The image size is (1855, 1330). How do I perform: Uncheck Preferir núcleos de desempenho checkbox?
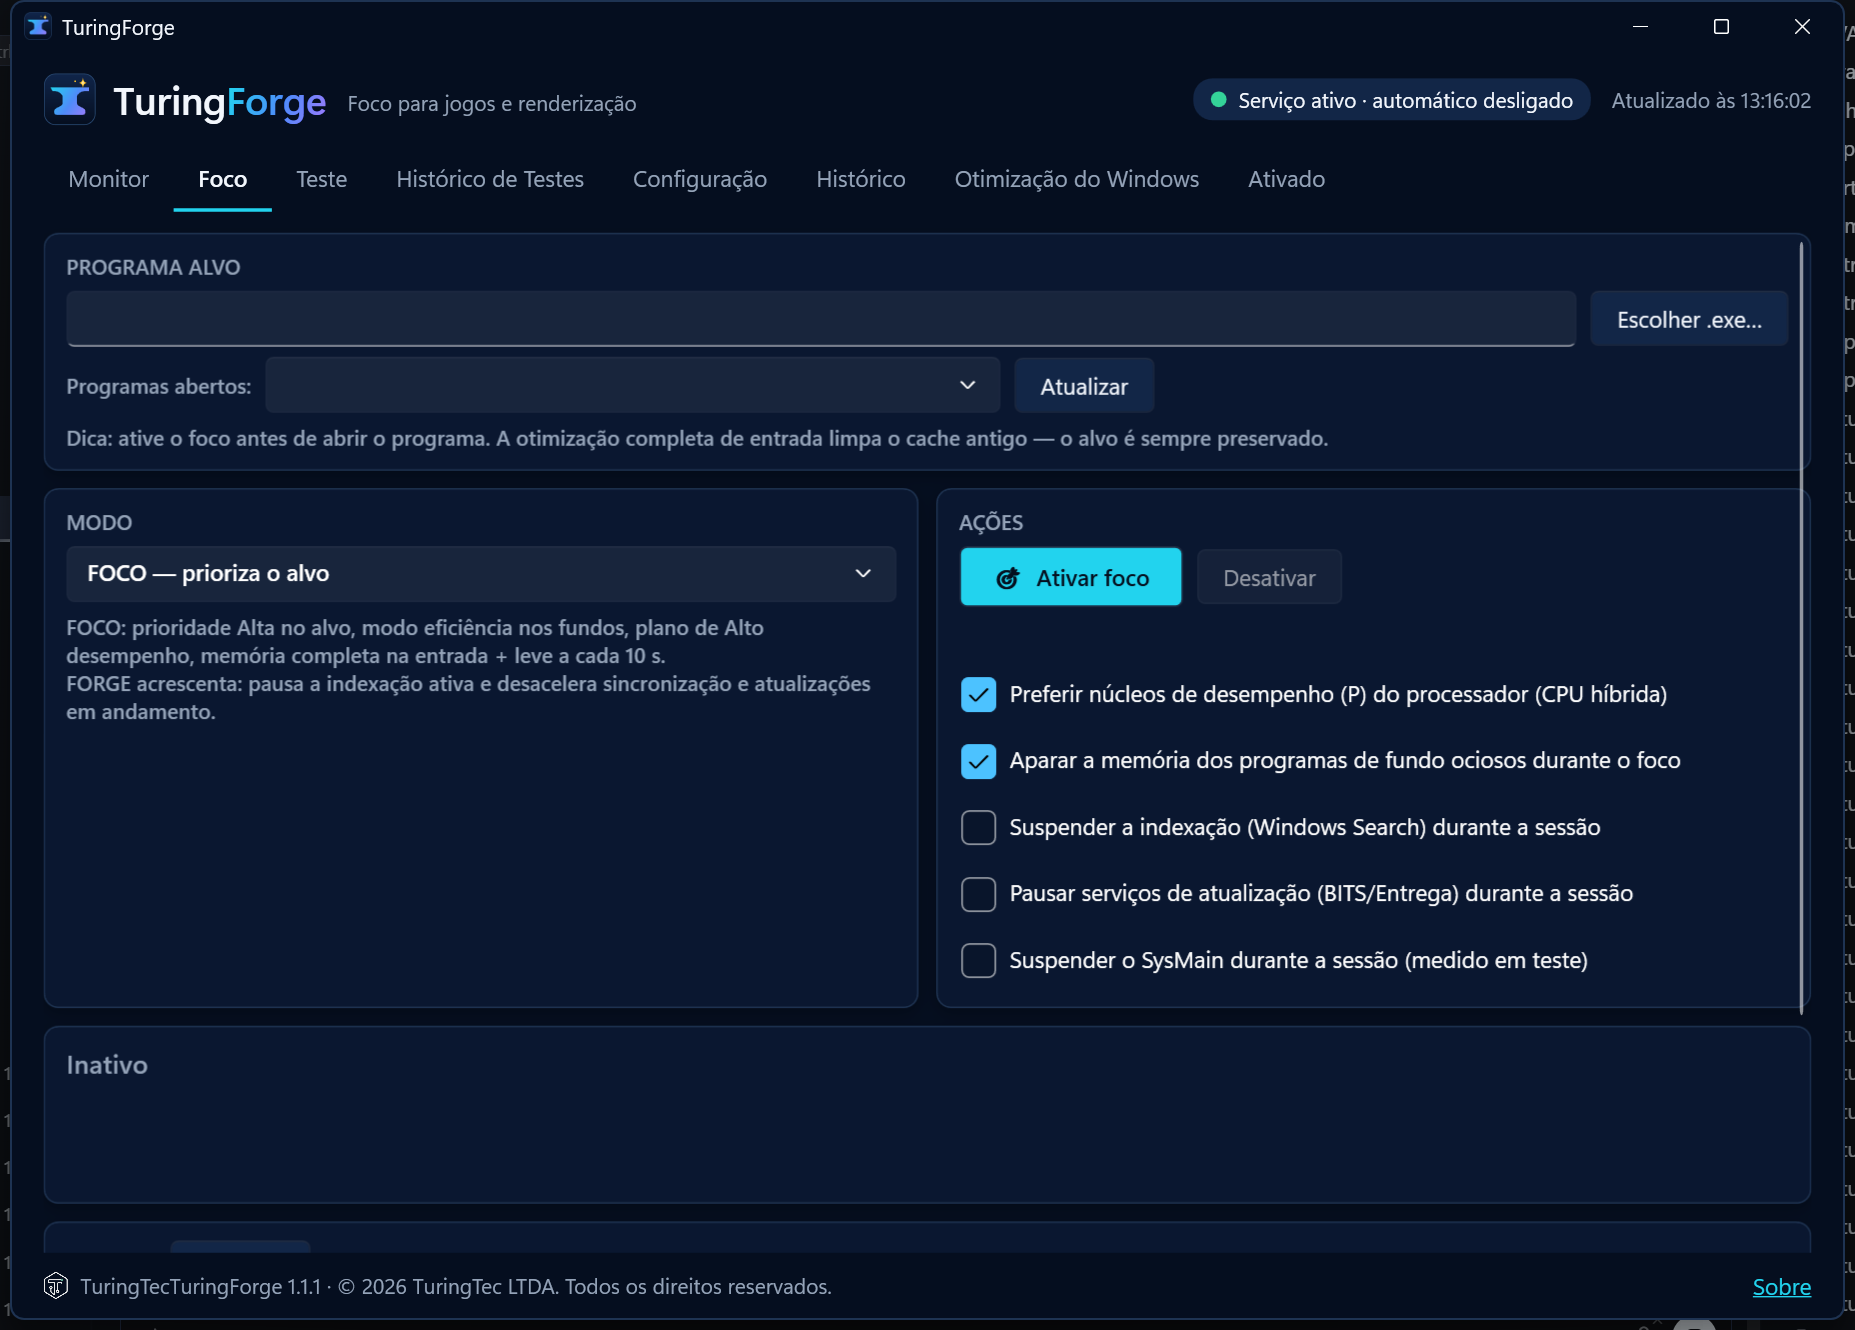pyautogui.click(x=978, y=694)
